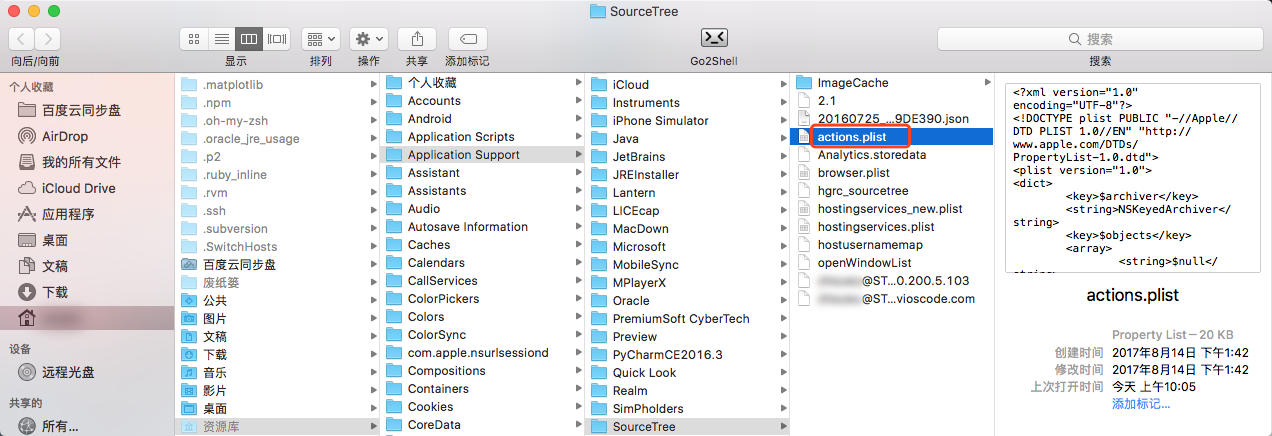Select the browser.plist file
The width and height of the screenshot is (1272, 436).
tap(854, 173)
